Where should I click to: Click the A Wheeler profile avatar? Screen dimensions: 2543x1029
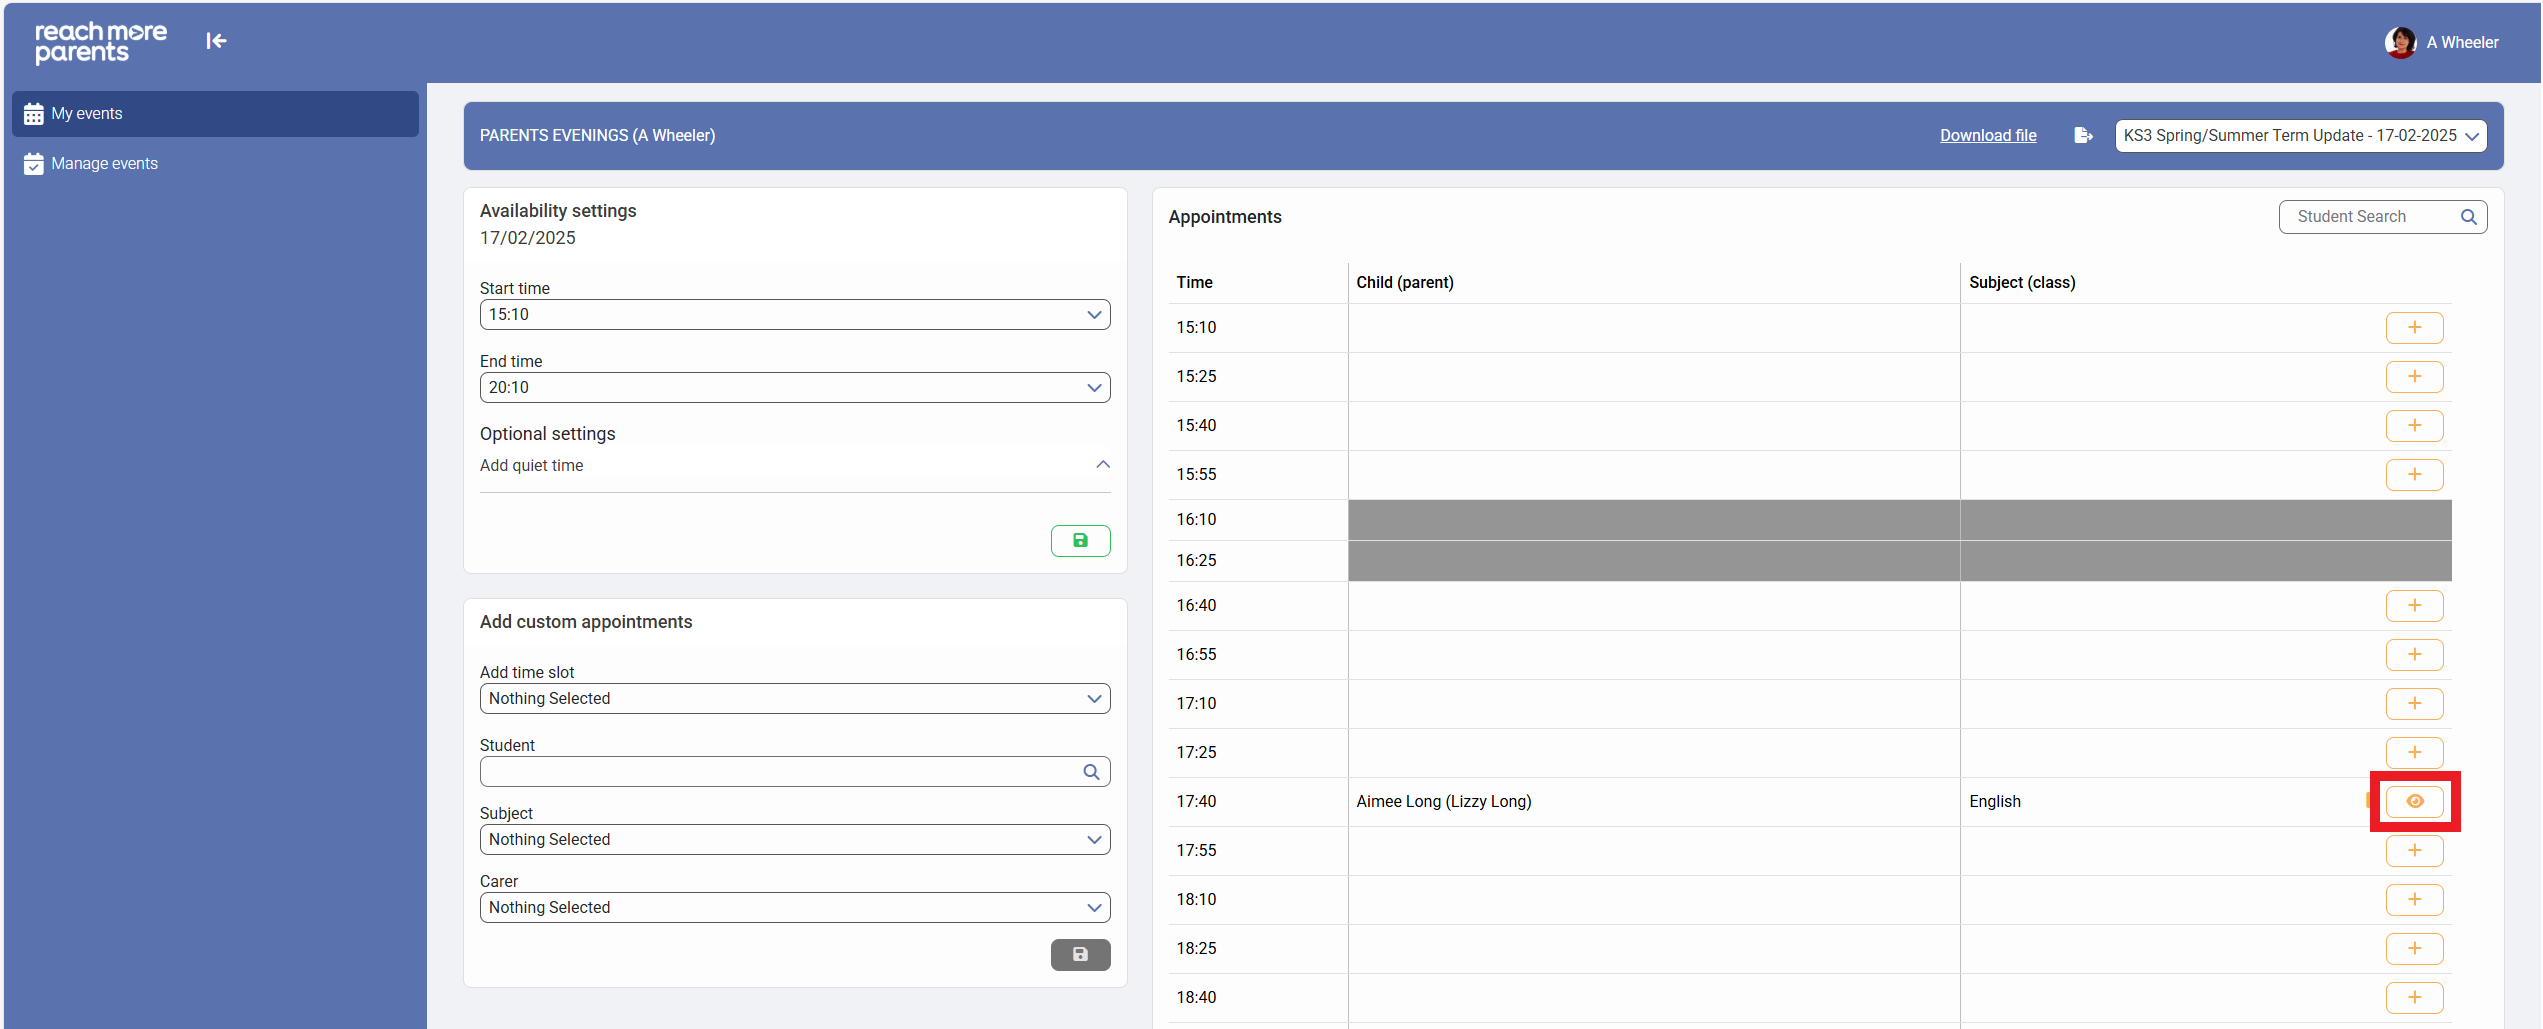[2400, 42]
